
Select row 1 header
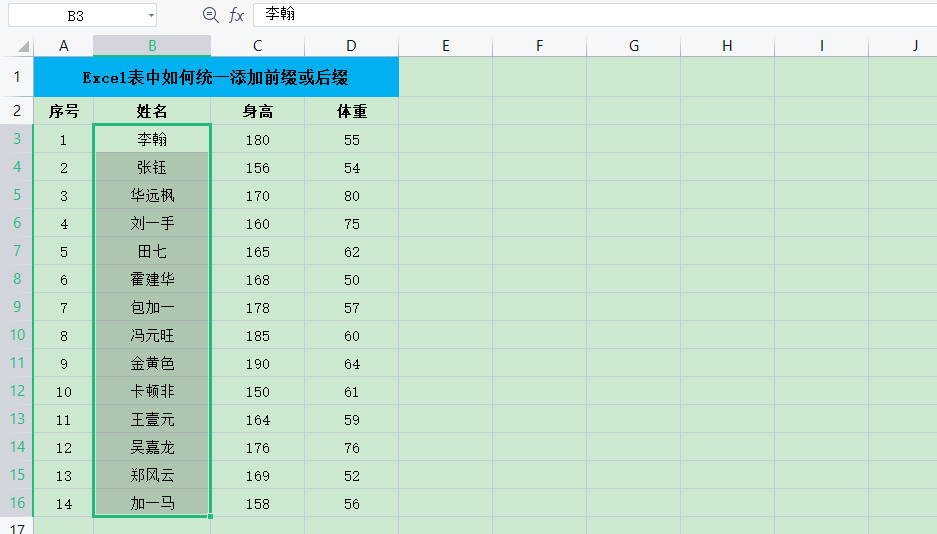point(17,77)
